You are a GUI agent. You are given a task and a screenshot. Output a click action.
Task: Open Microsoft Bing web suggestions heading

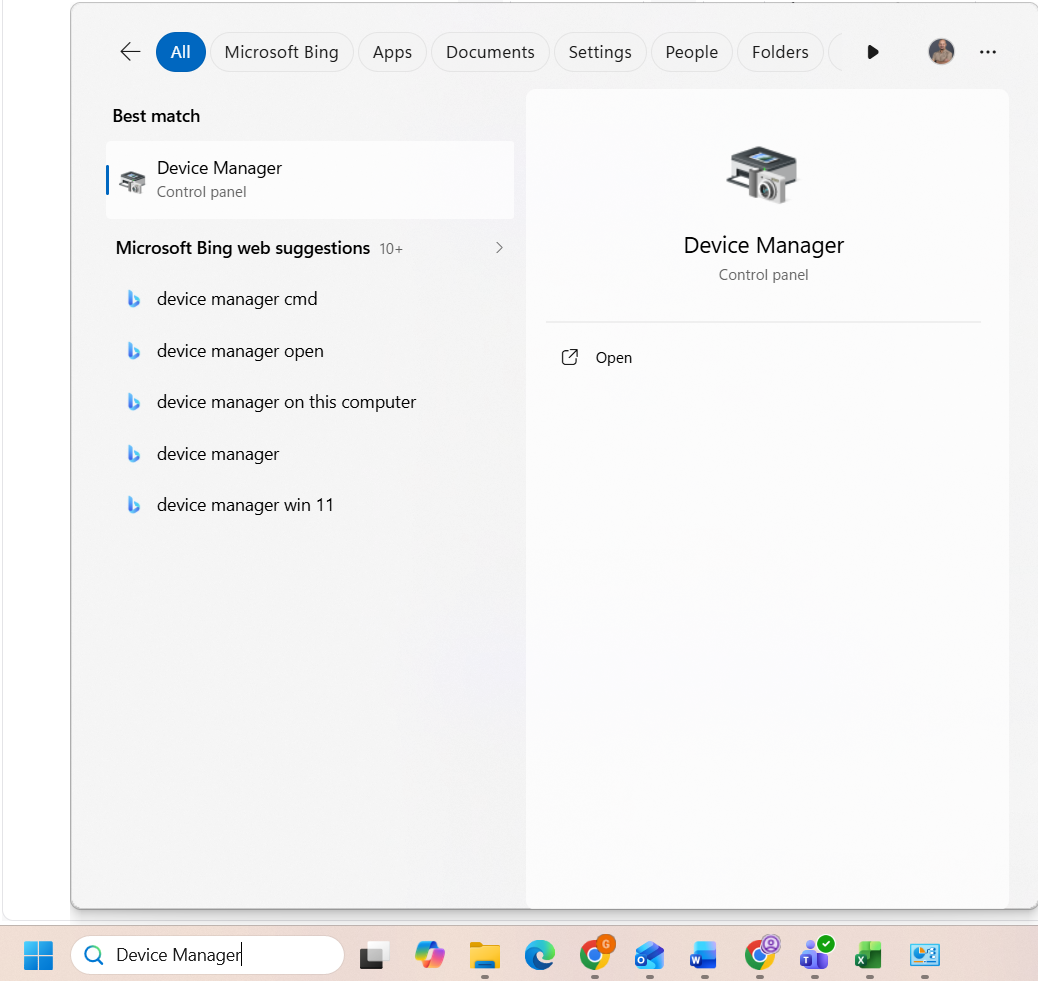pos(243,248)
